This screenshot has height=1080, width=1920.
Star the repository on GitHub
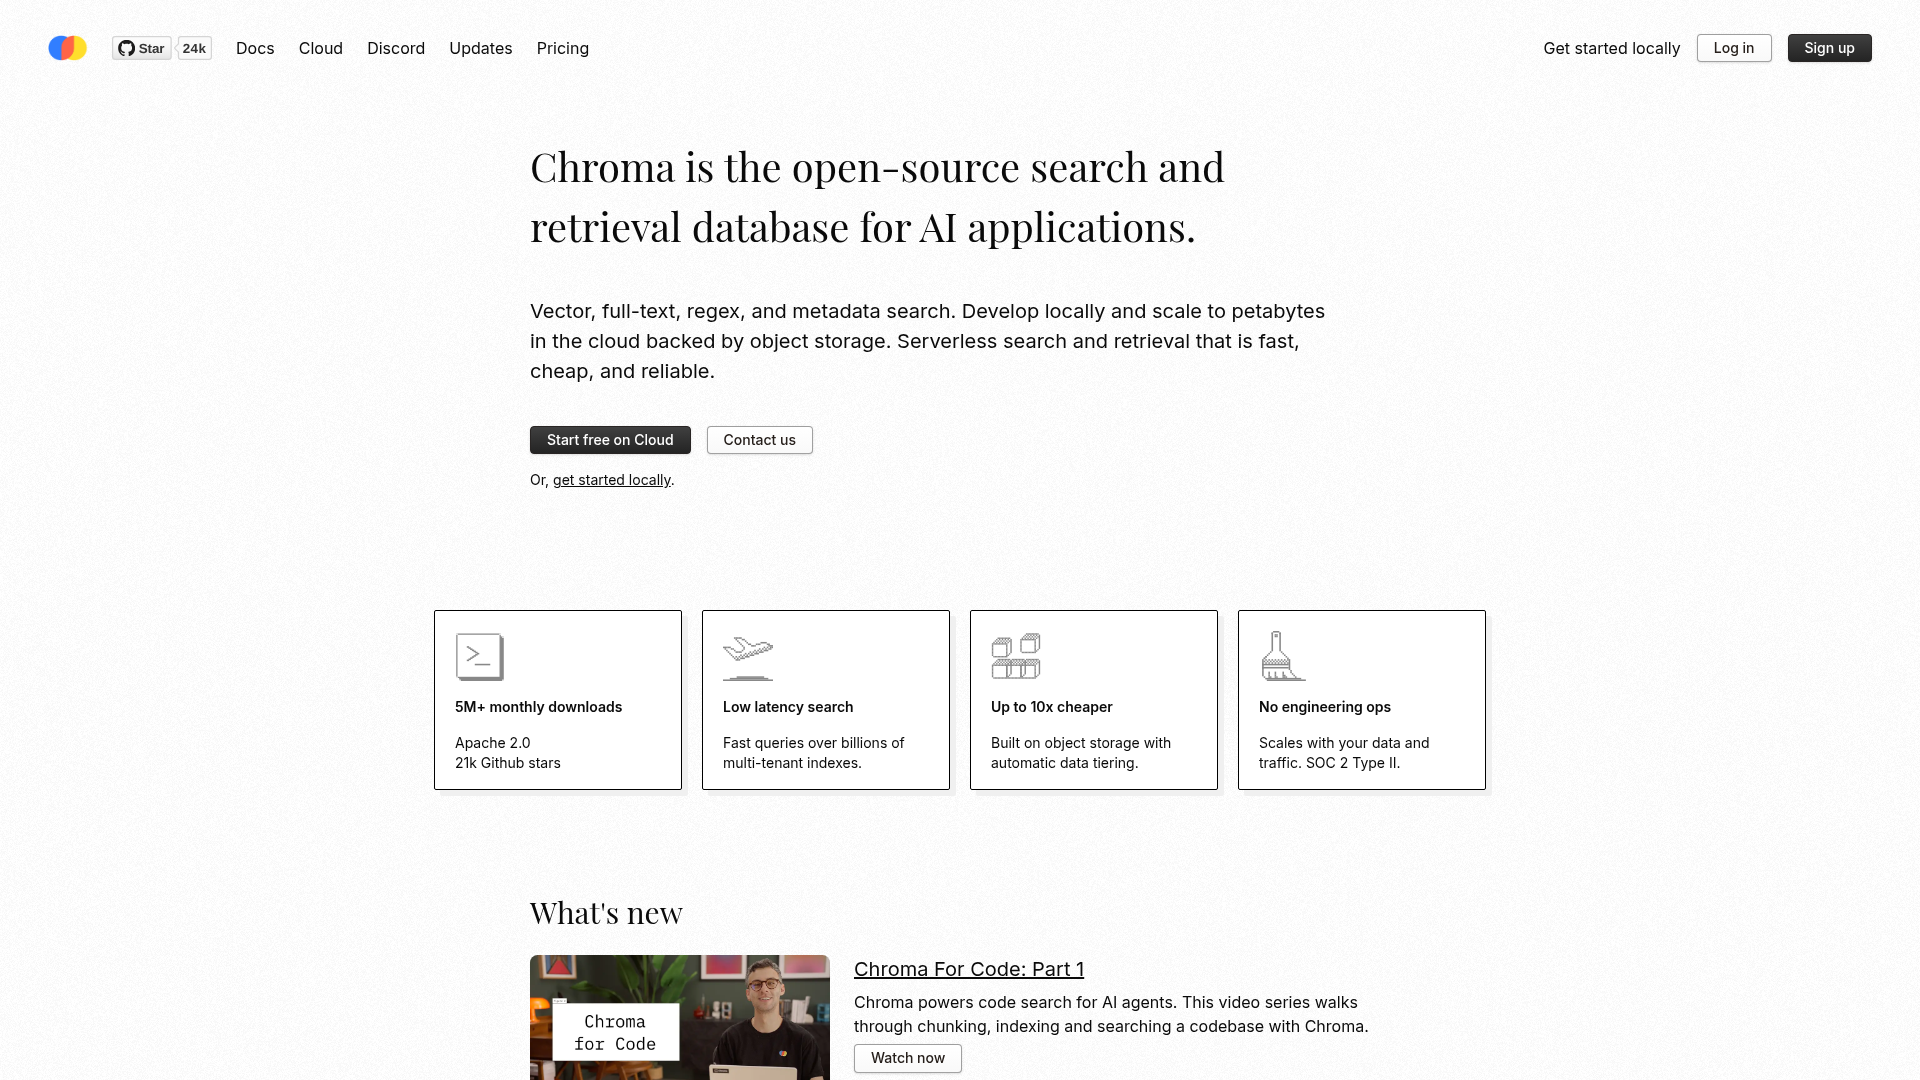pyautogui.click(x=140, y=47)
